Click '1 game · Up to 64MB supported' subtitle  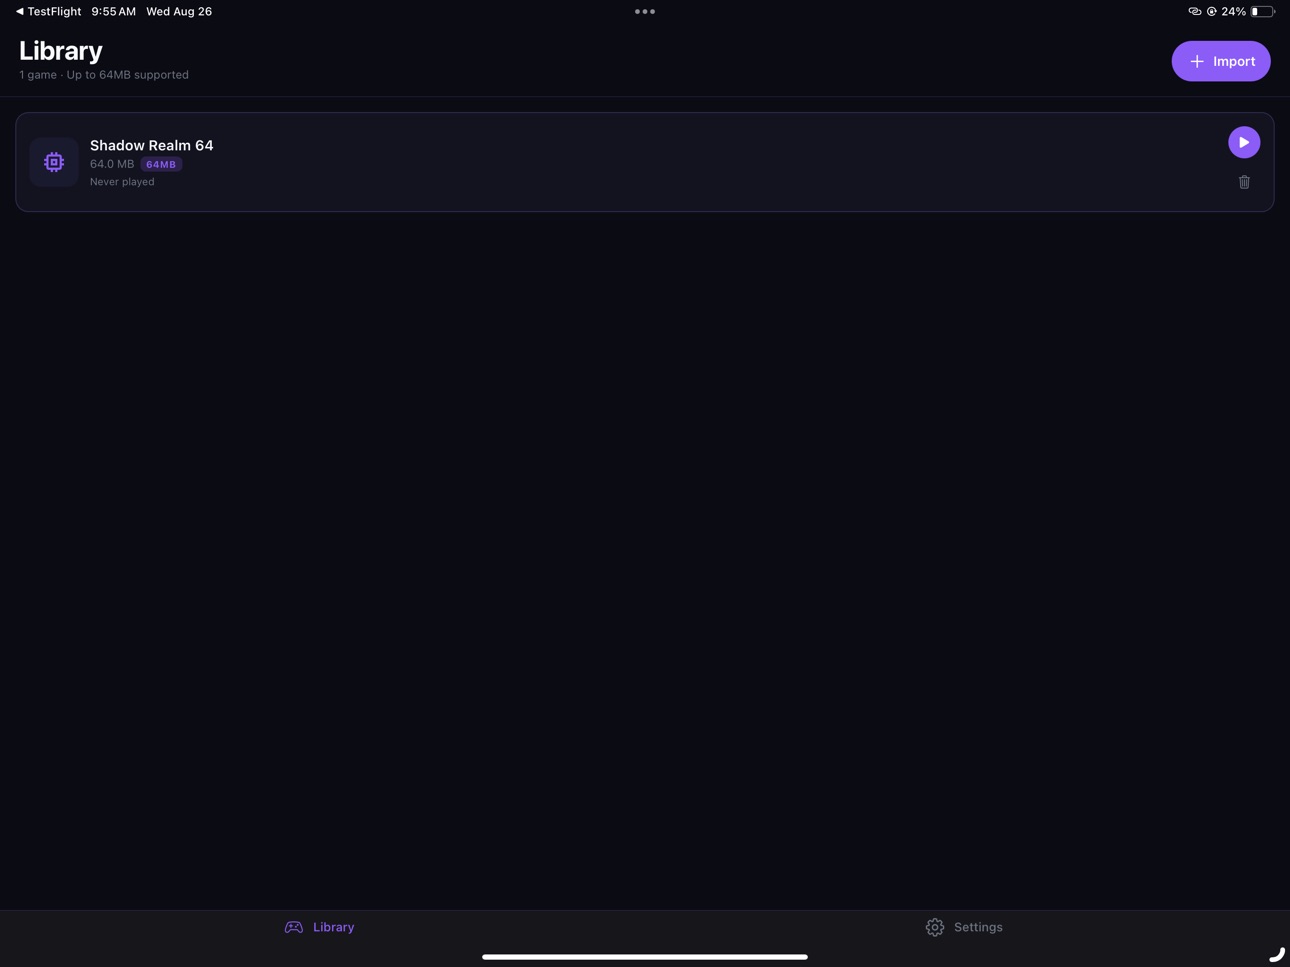pyautogui.click(x=104, y=75)
